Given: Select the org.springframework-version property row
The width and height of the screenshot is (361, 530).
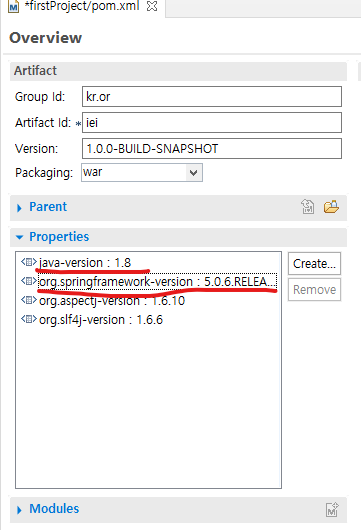Looking at the screenshot, I should tap(158, 281).
